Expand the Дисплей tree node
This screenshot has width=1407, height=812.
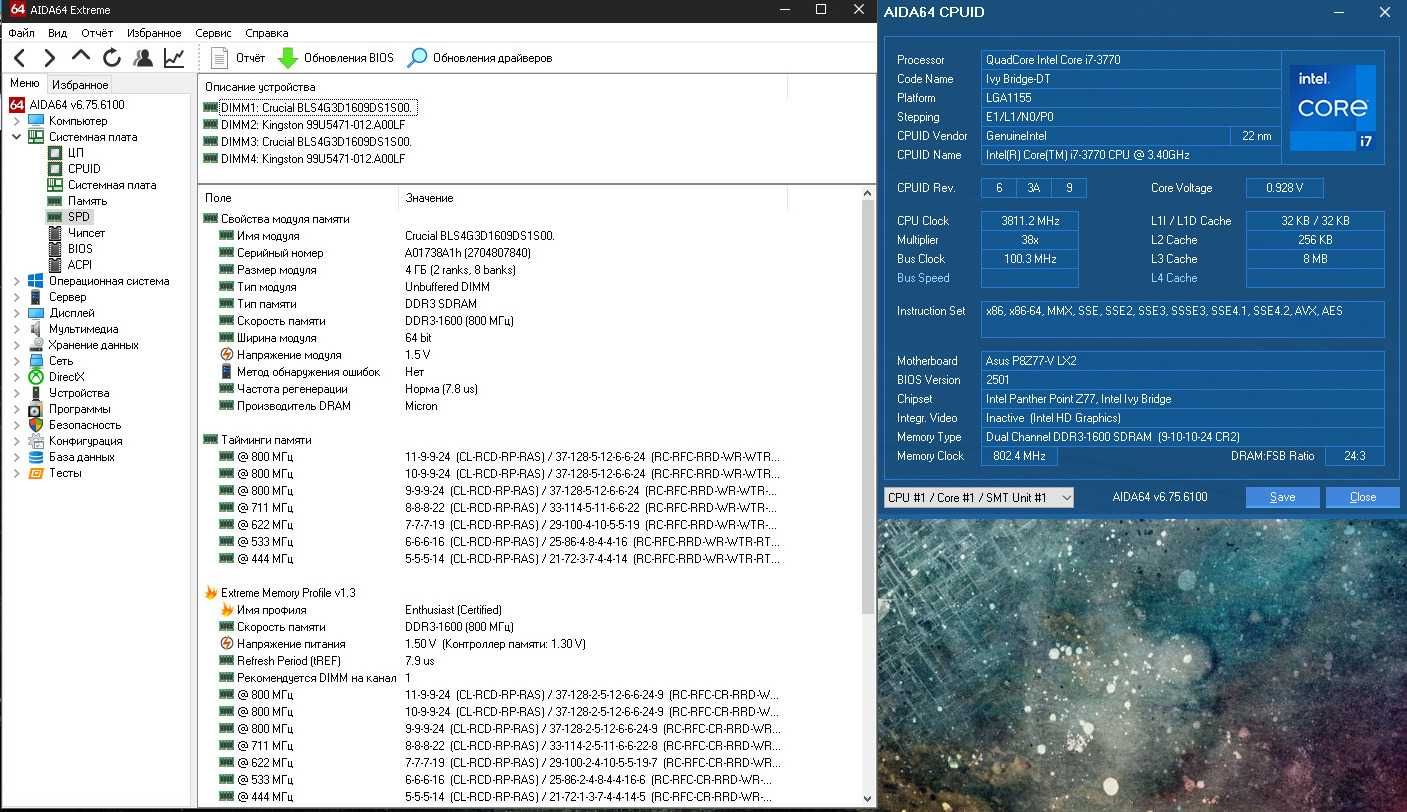tap(17, 313)
